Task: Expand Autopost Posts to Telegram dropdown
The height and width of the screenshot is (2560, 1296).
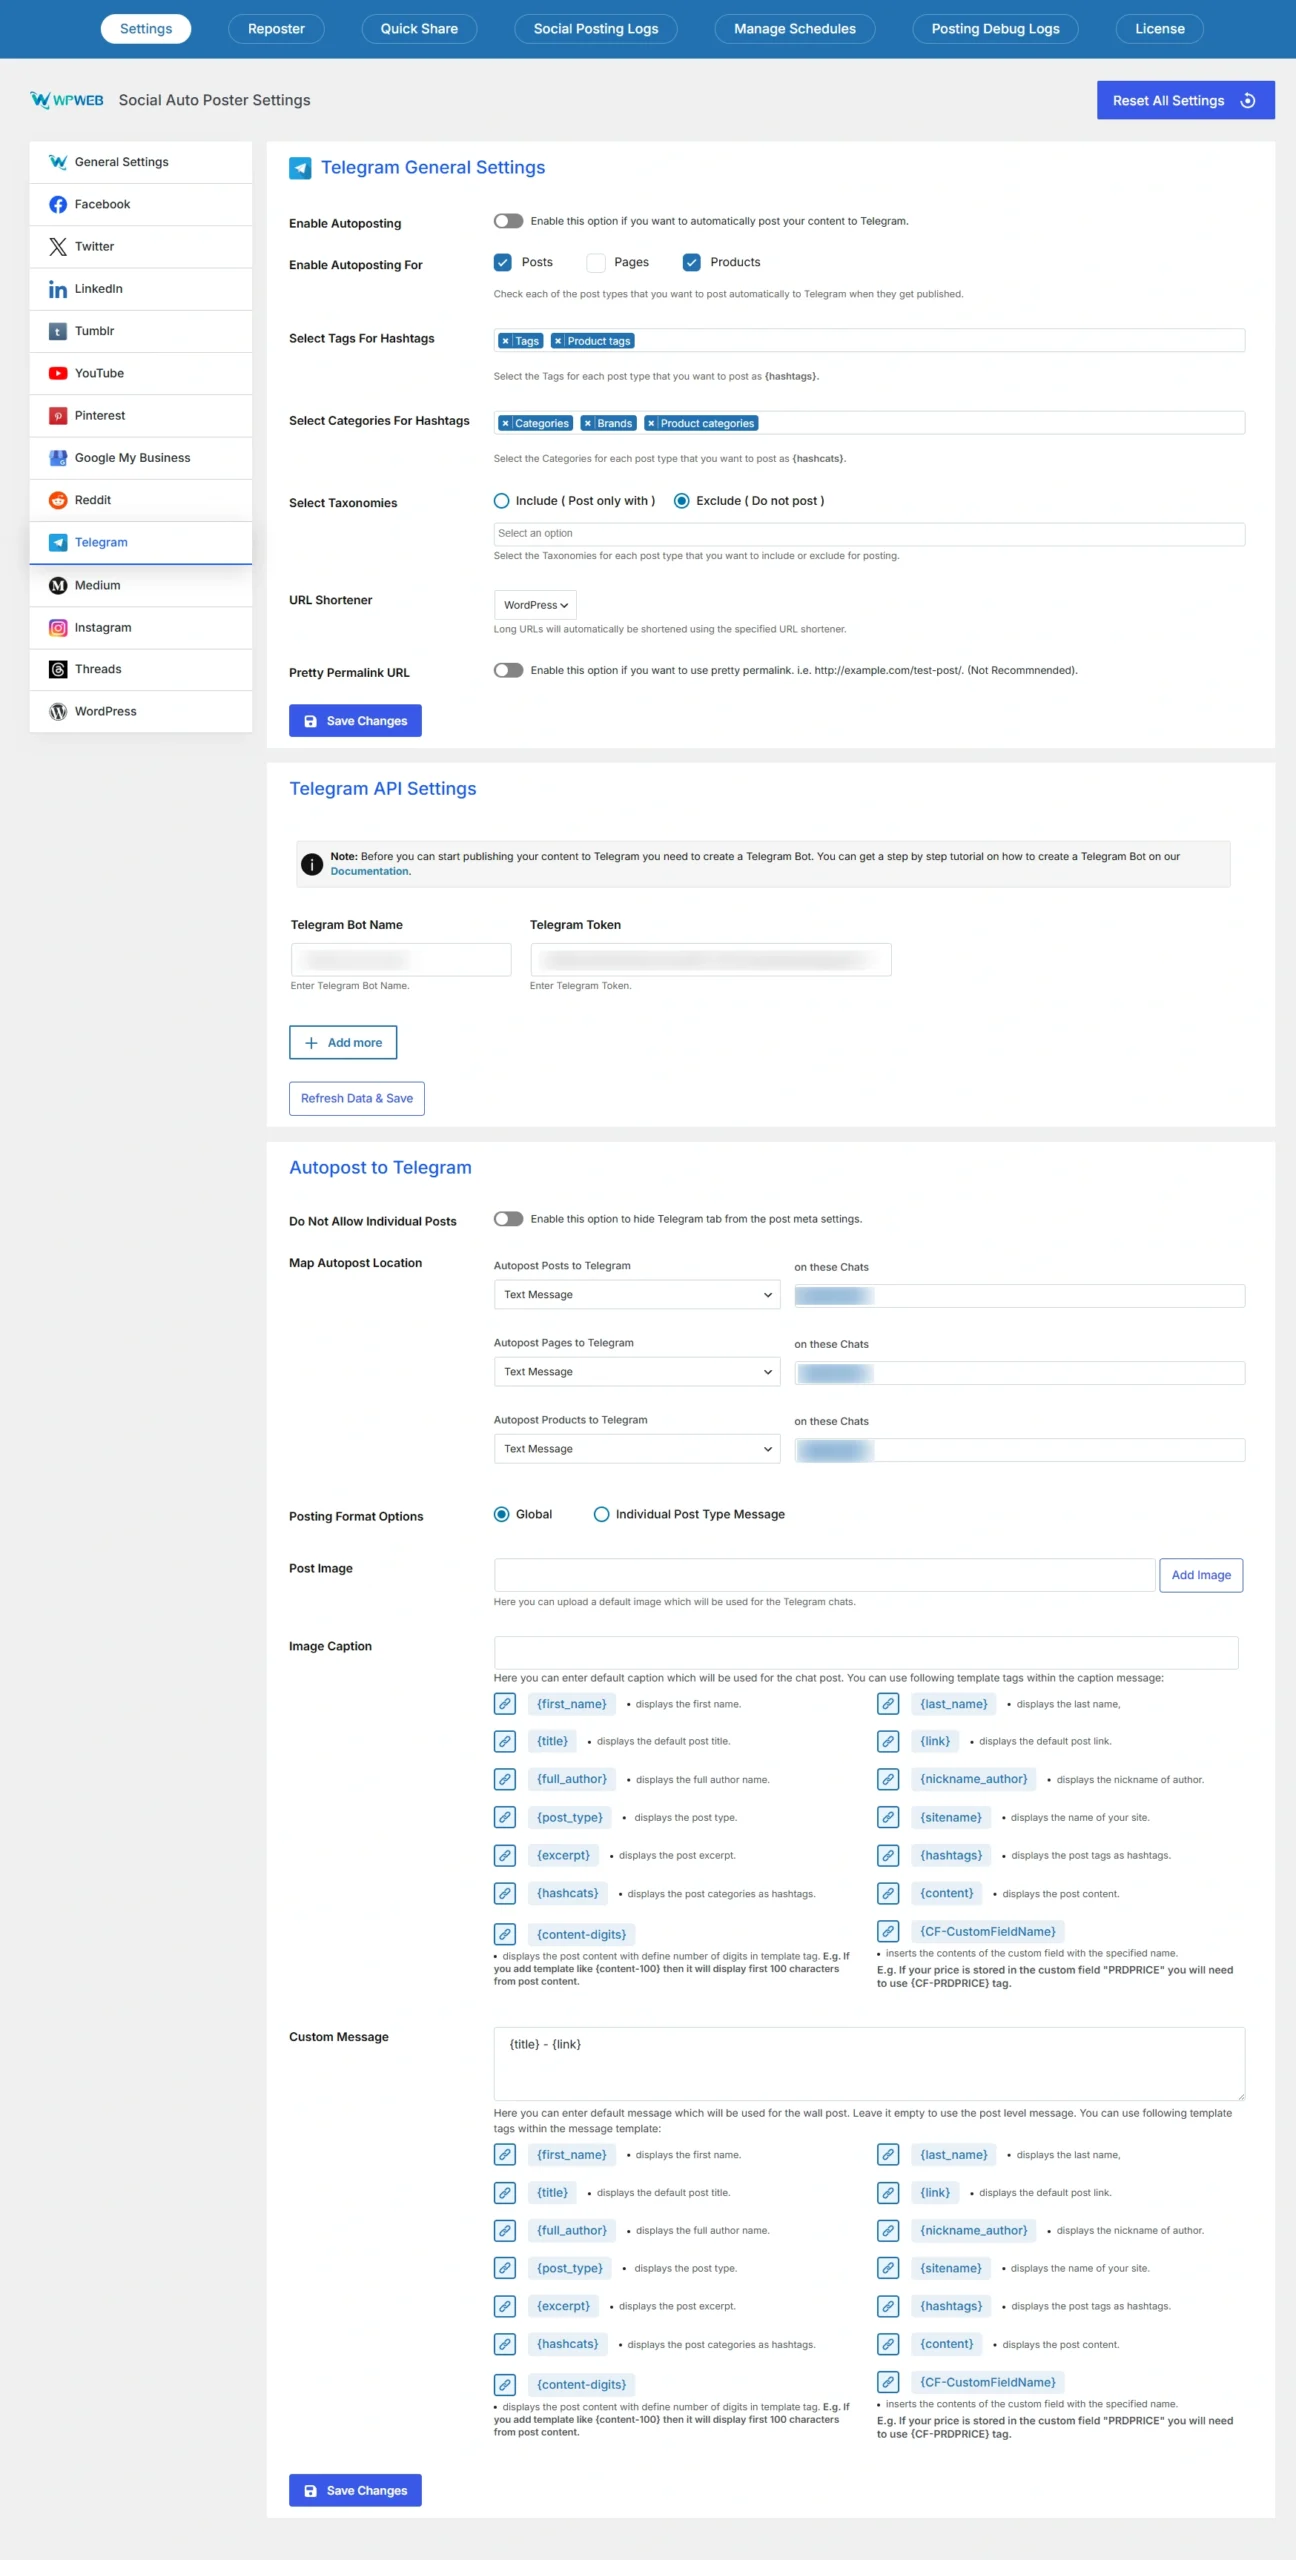Action: 637,1295
